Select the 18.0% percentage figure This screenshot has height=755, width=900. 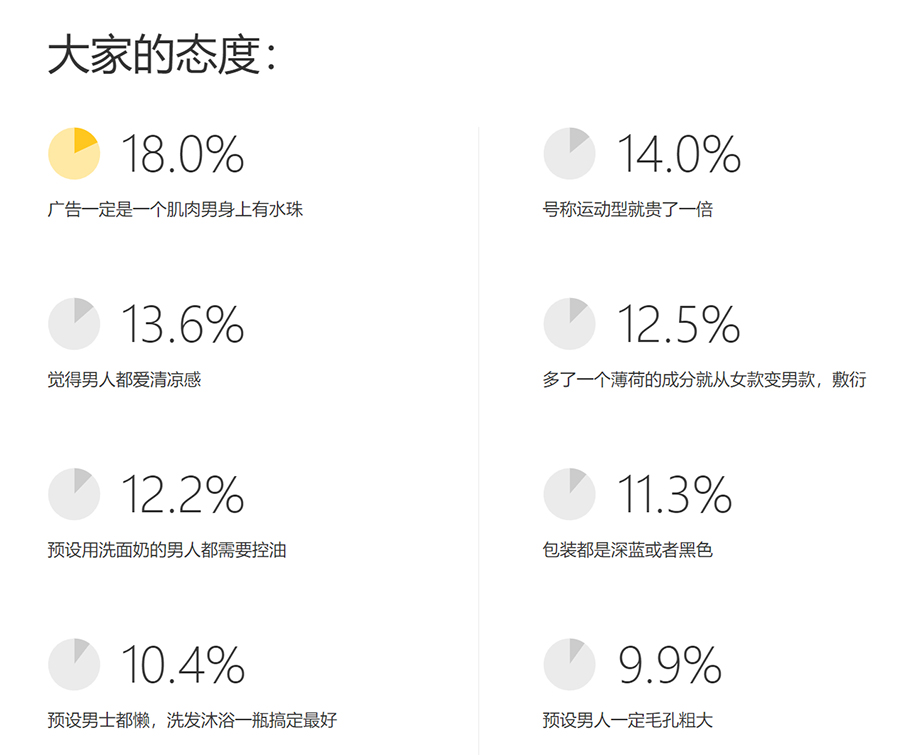coord(183,154)
